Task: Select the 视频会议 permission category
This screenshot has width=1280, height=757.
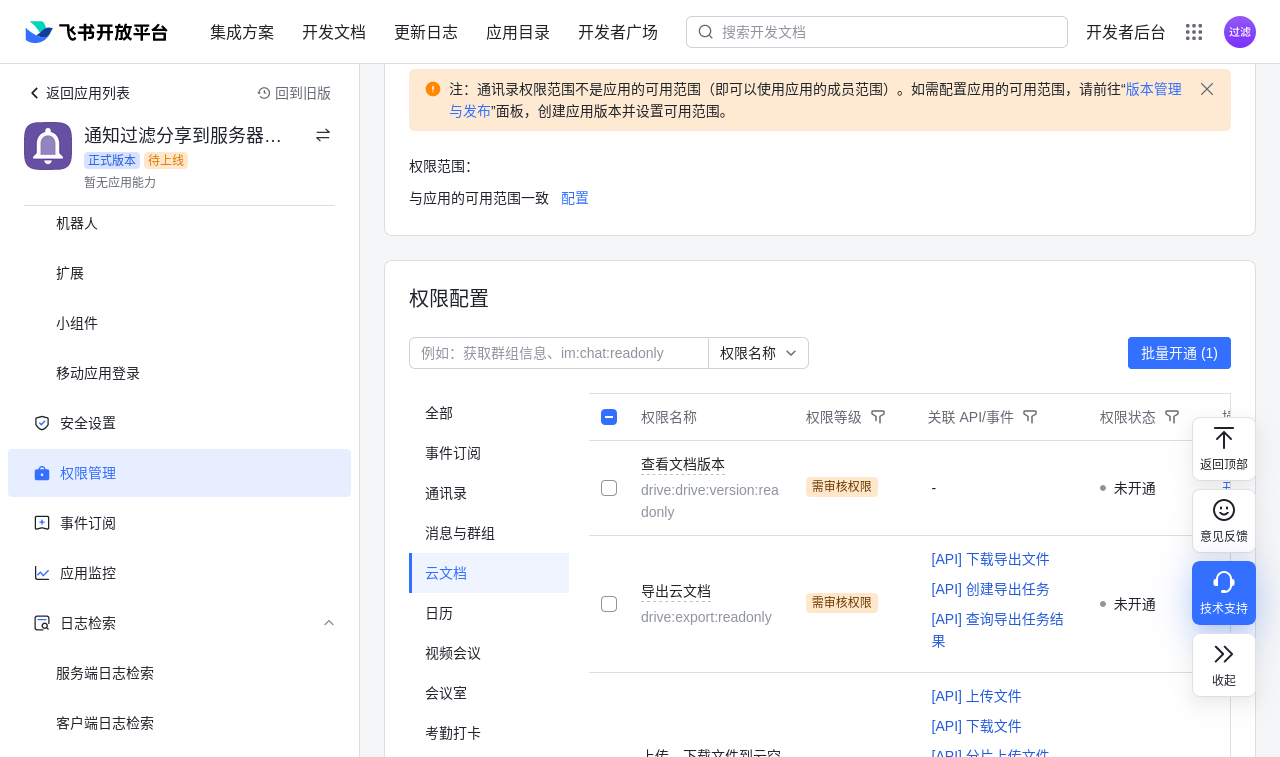Action: [489, 653]
